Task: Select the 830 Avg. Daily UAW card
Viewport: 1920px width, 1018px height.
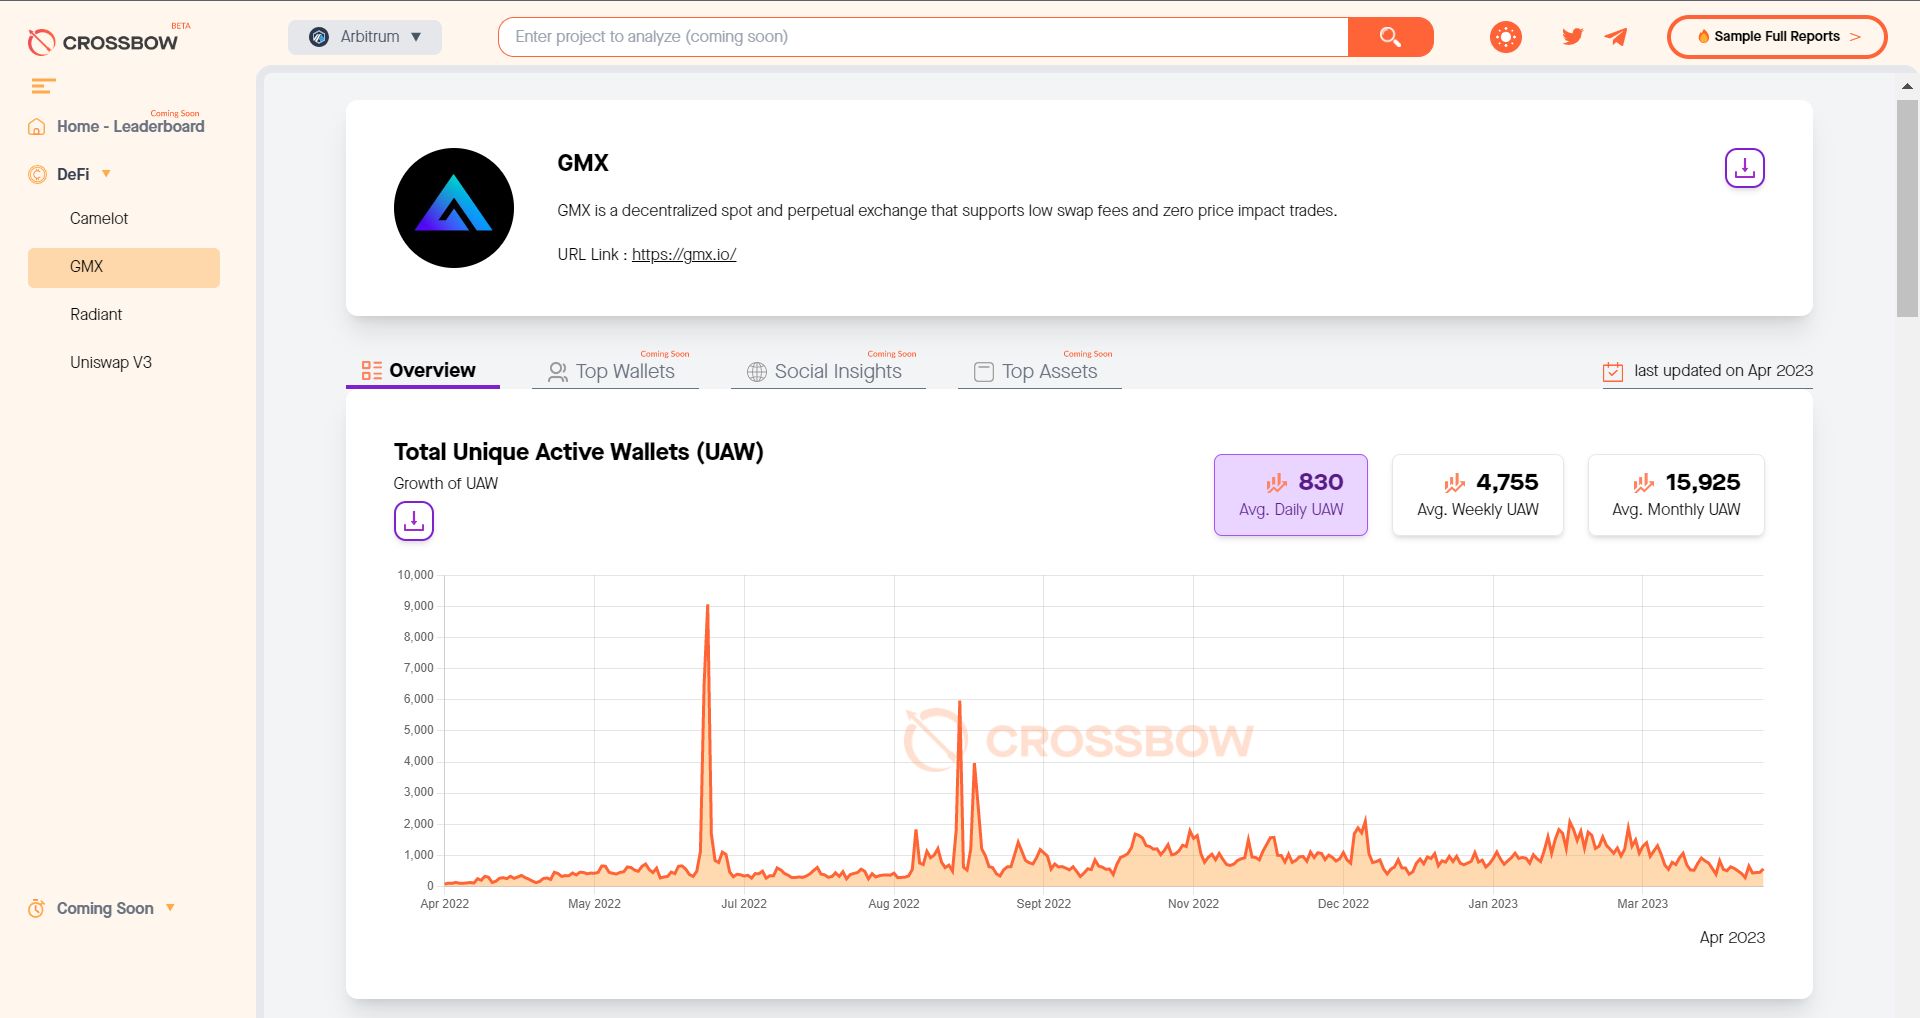Action: click(x=1291, y=495)
